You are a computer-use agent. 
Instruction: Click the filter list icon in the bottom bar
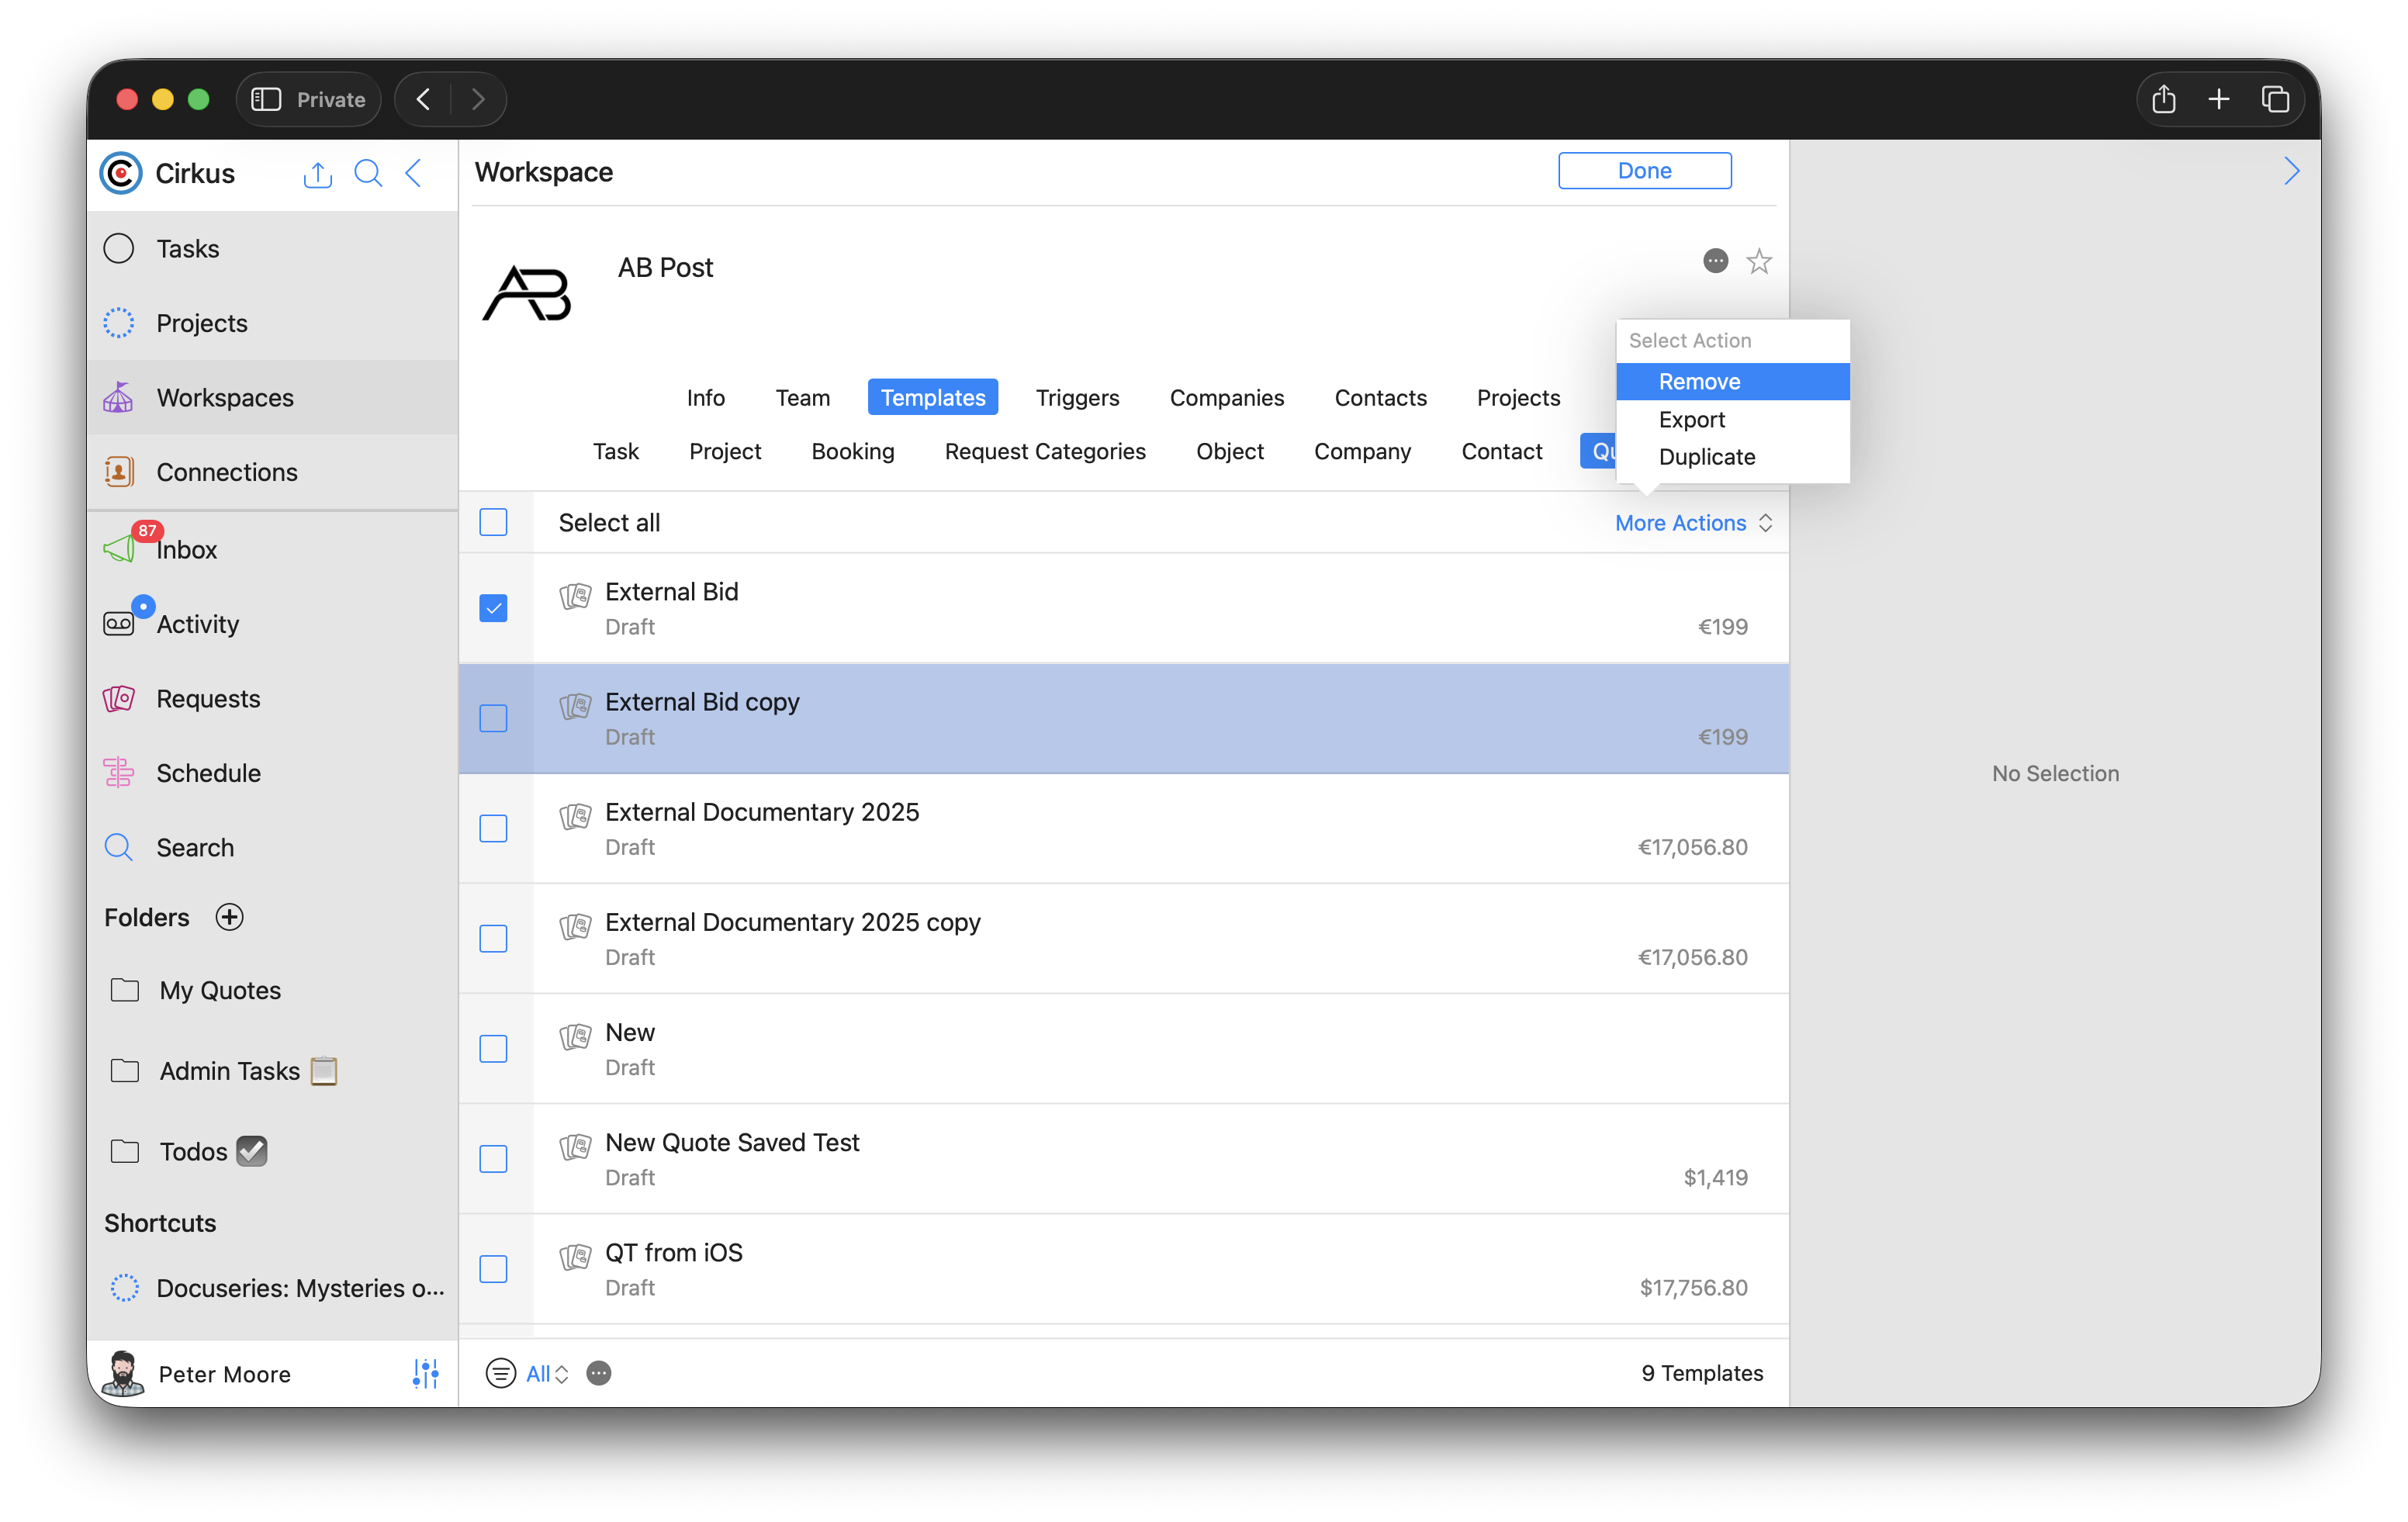pos(500,1373)
